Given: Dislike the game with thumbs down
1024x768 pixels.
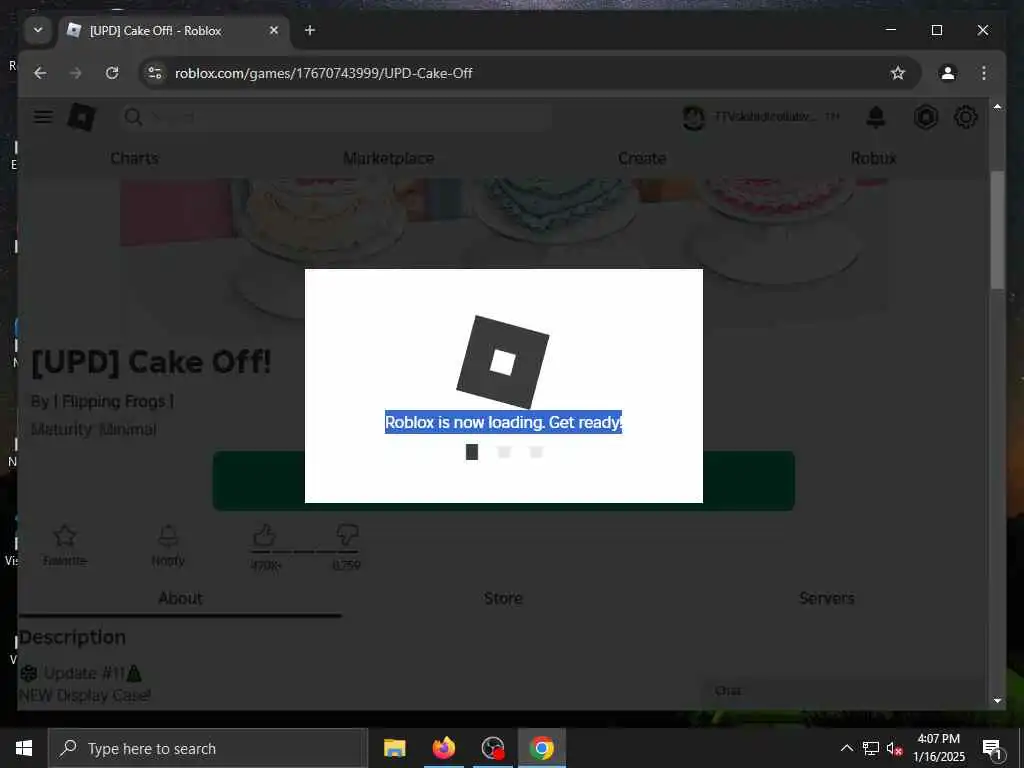Looking at the screenshot, I should point(347,537).
